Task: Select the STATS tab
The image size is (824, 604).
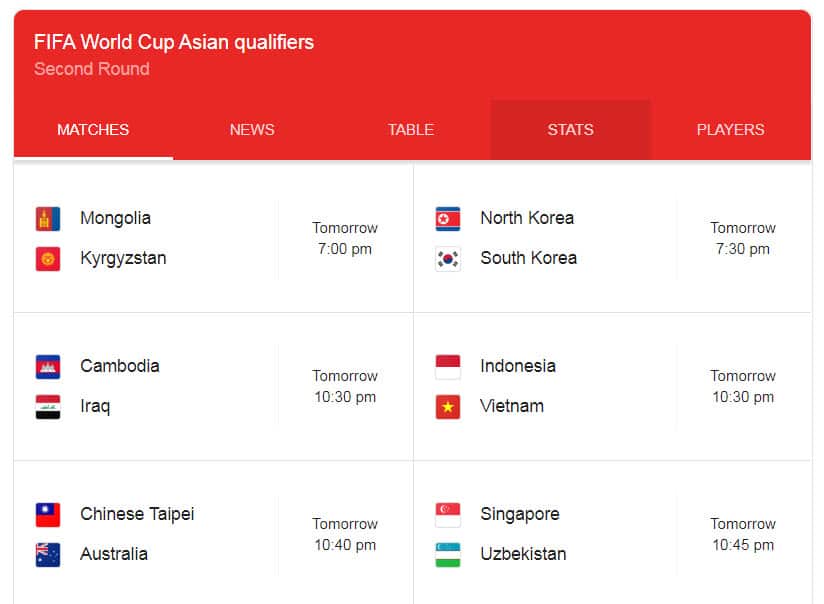Action: [569, 129]
